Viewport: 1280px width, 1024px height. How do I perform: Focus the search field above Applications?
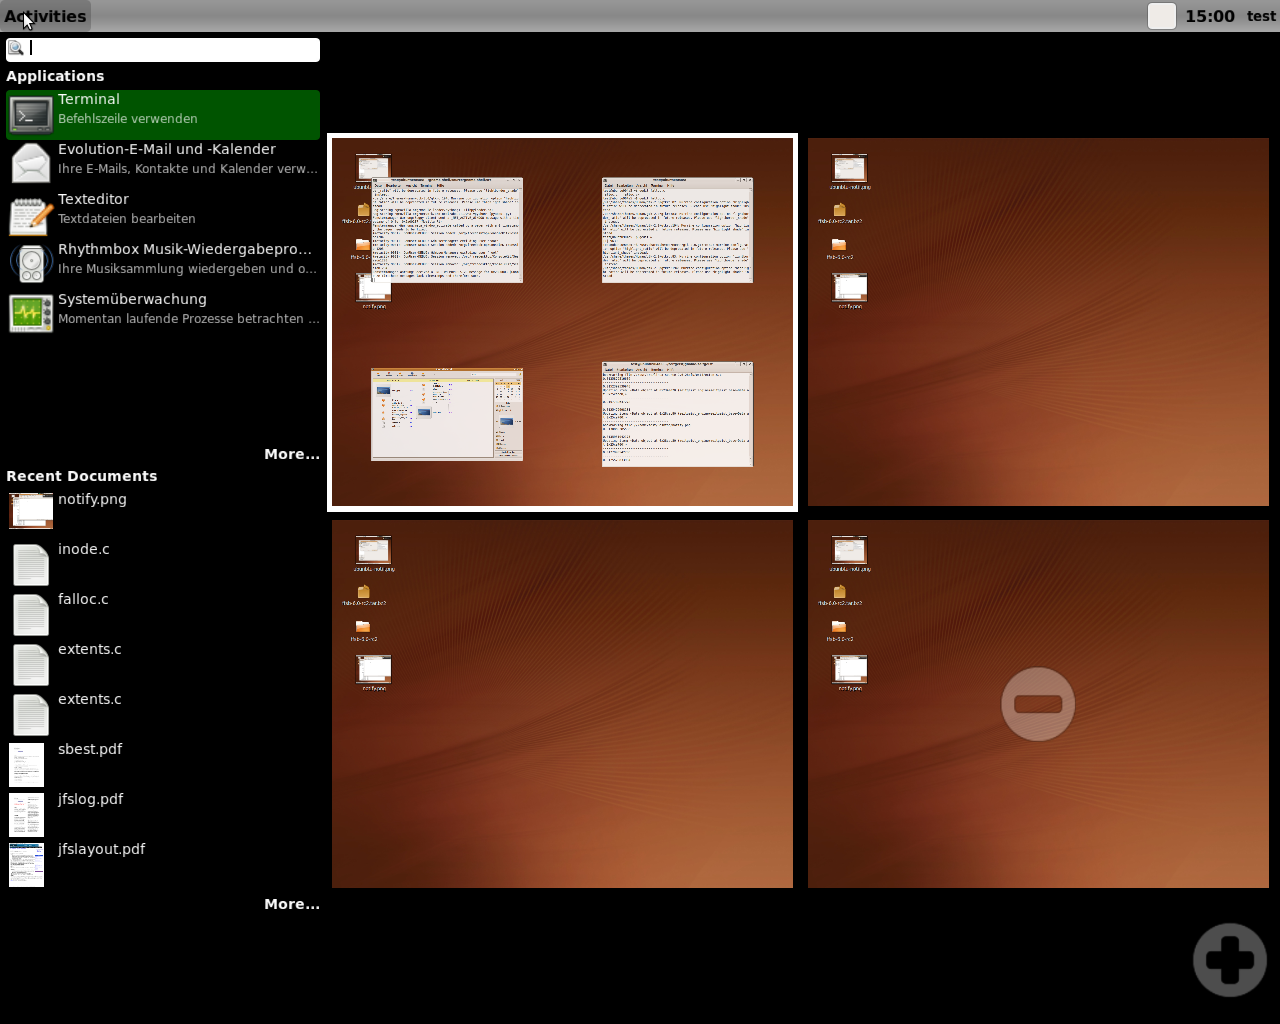click(163, 49)
